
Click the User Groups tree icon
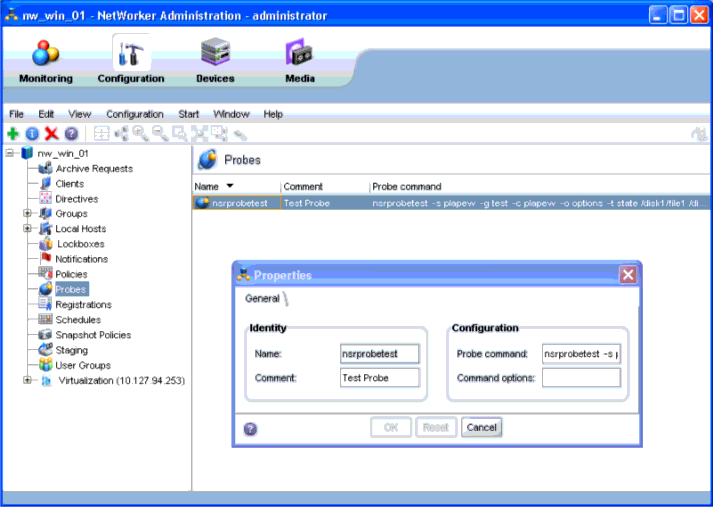pos(45,365)
